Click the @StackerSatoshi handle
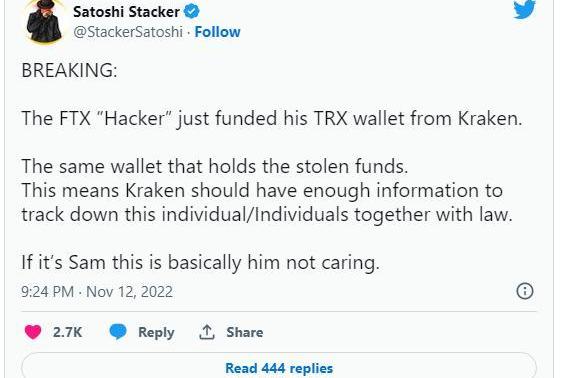 point(128,32)
